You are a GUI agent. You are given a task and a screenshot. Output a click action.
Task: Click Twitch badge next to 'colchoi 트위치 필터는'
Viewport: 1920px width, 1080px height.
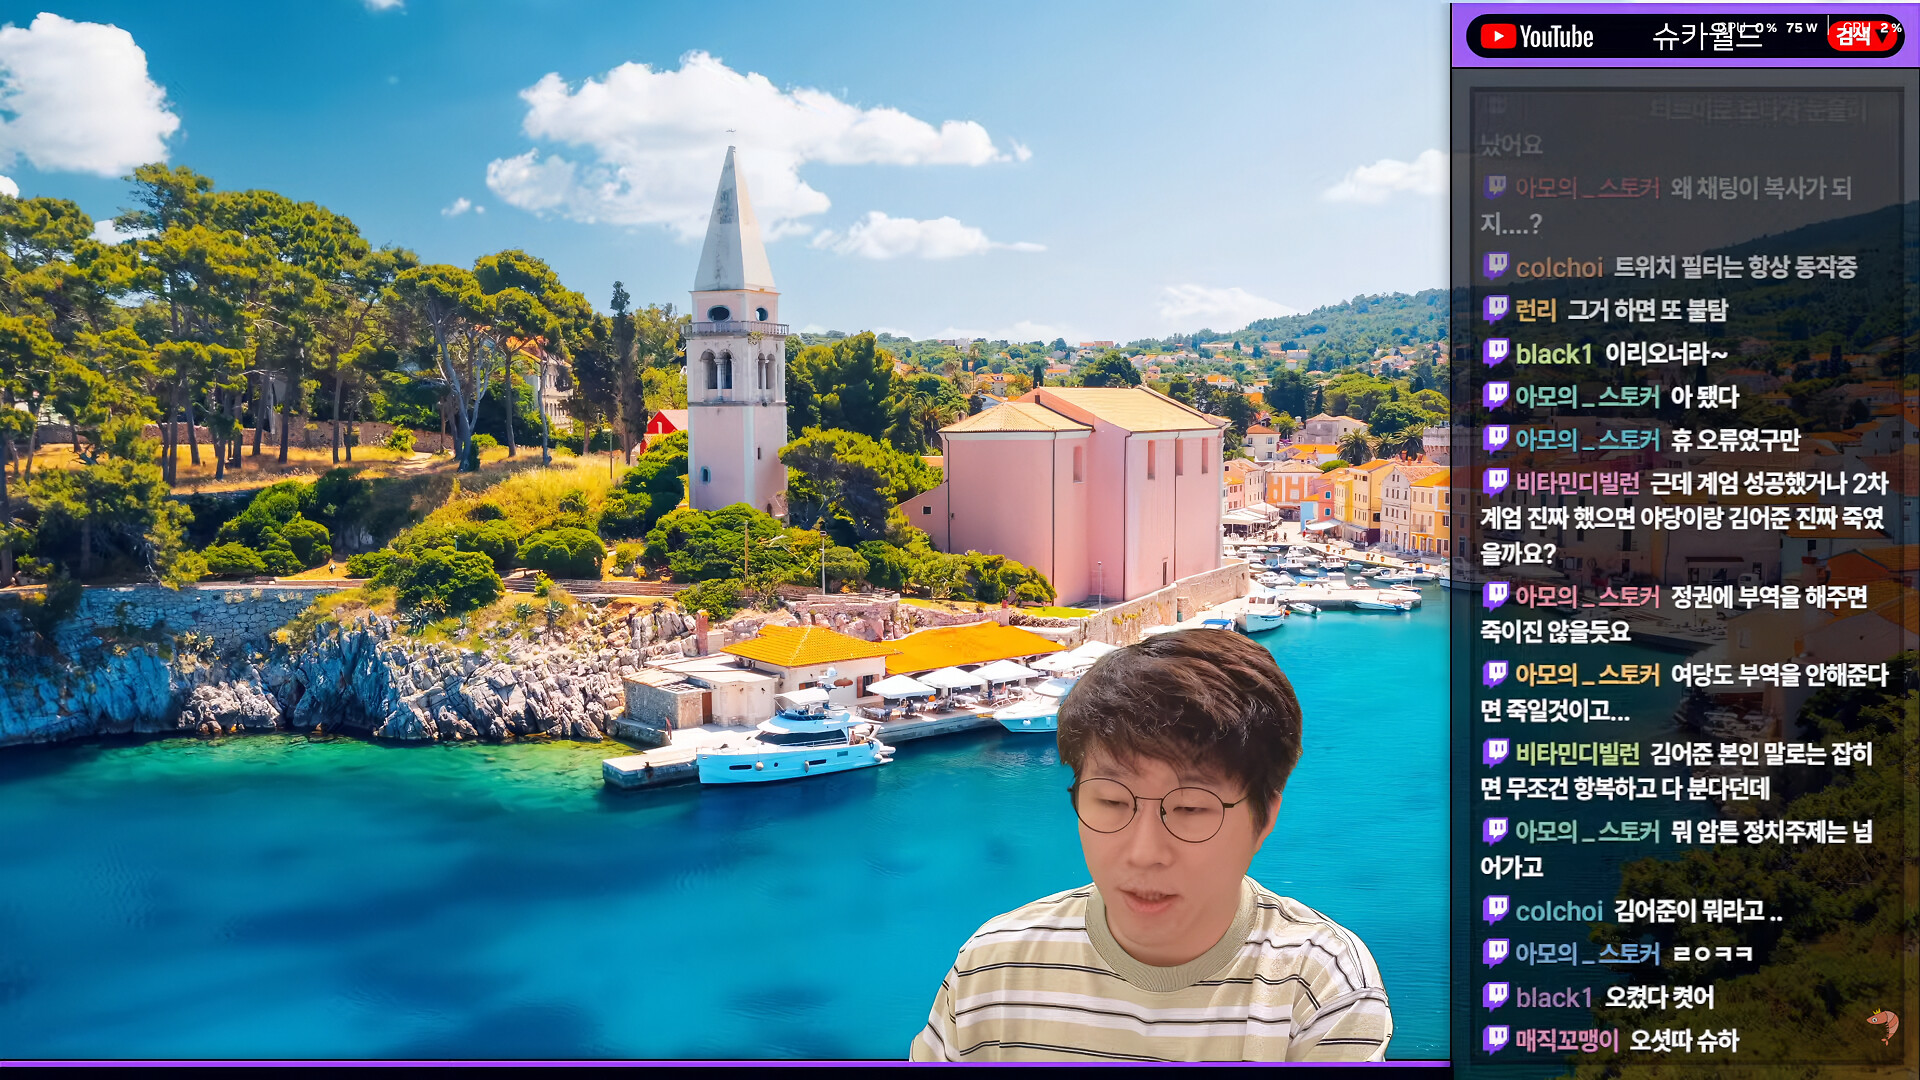tap(1495, 266)
